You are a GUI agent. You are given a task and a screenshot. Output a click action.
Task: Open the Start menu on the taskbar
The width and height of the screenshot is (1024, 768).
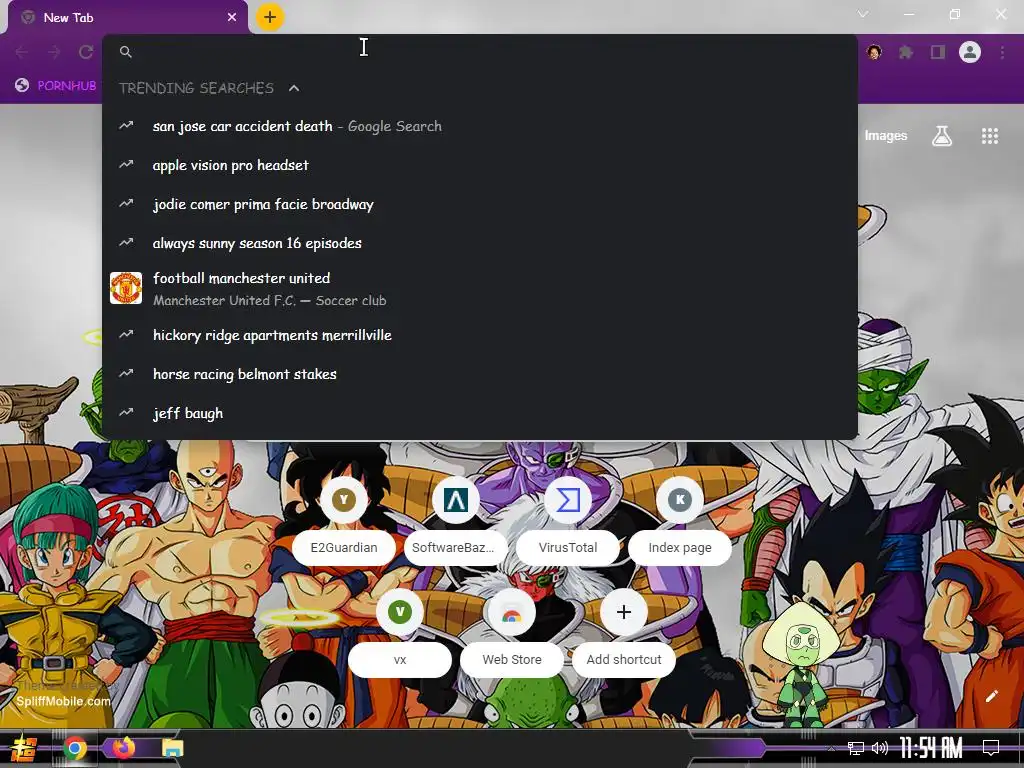[24, 748]
